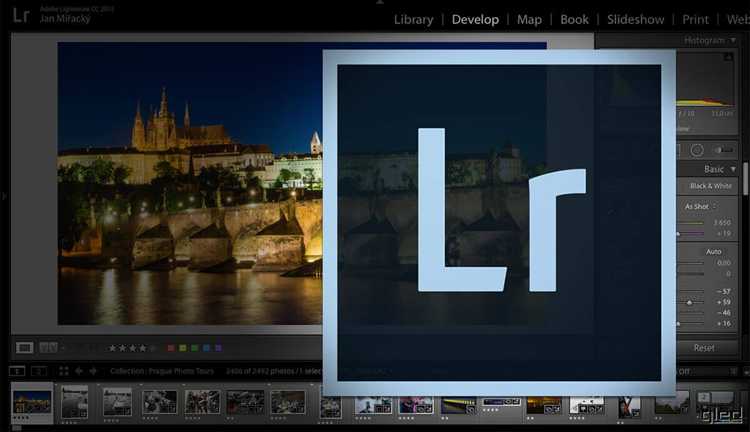Switch to the Library module

click(414, 20)
